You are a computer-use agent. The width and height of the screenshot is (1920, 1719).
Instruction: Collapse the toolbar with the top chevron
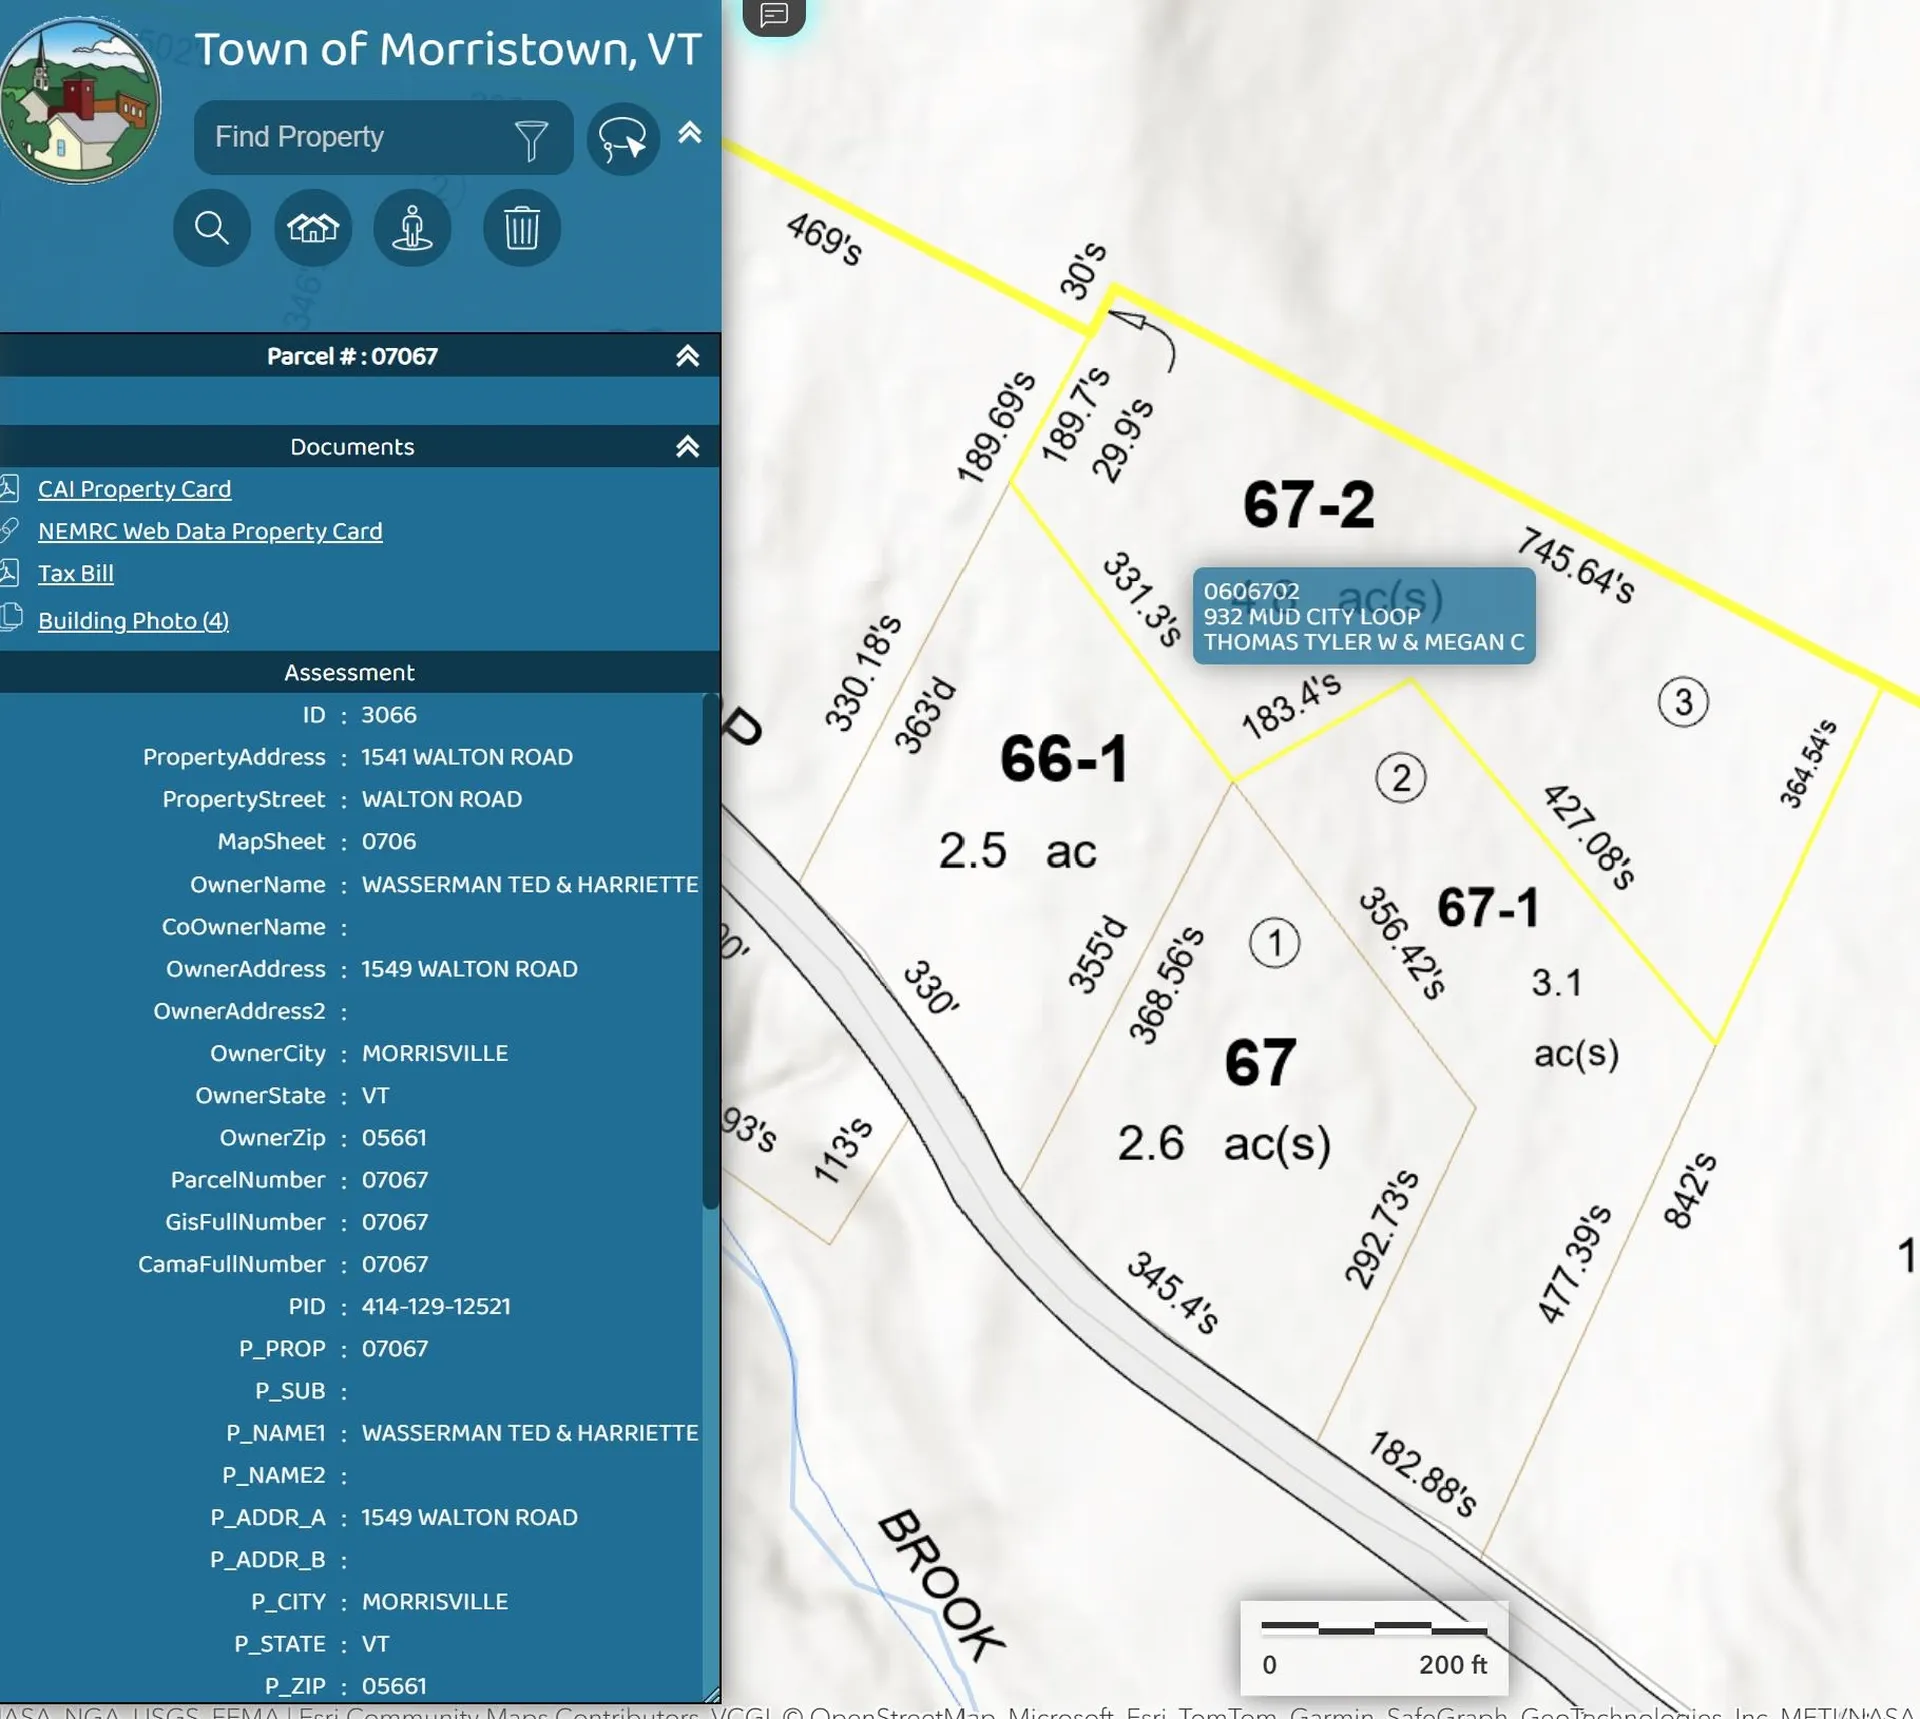point(688,134)
